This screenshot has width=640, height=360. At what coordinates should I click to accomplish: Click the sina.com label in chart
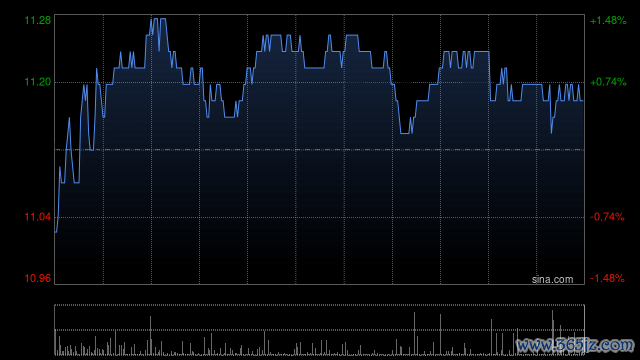tap(552, 279)
